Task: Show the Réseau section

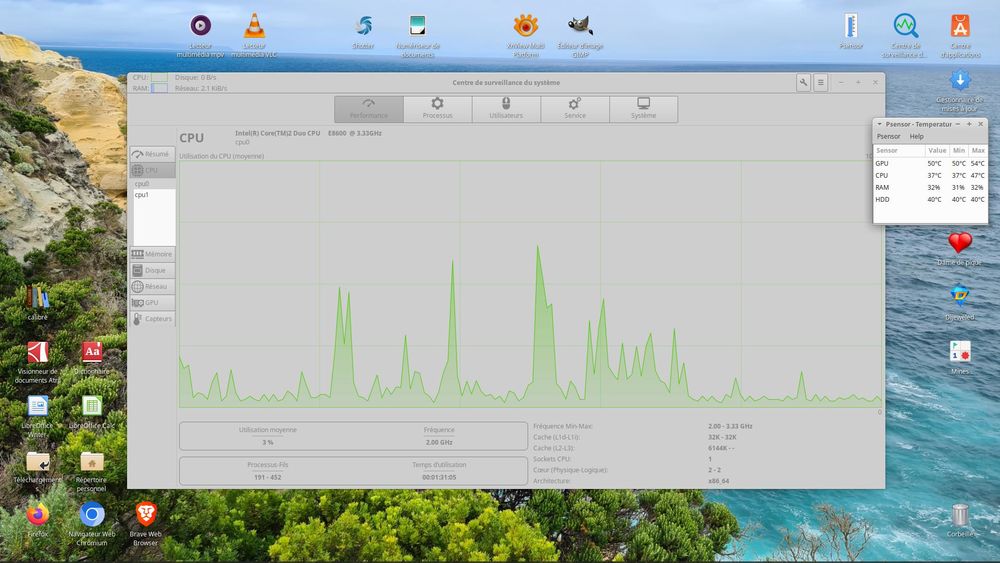Action: pyautogui.click(x=152, y=286)
